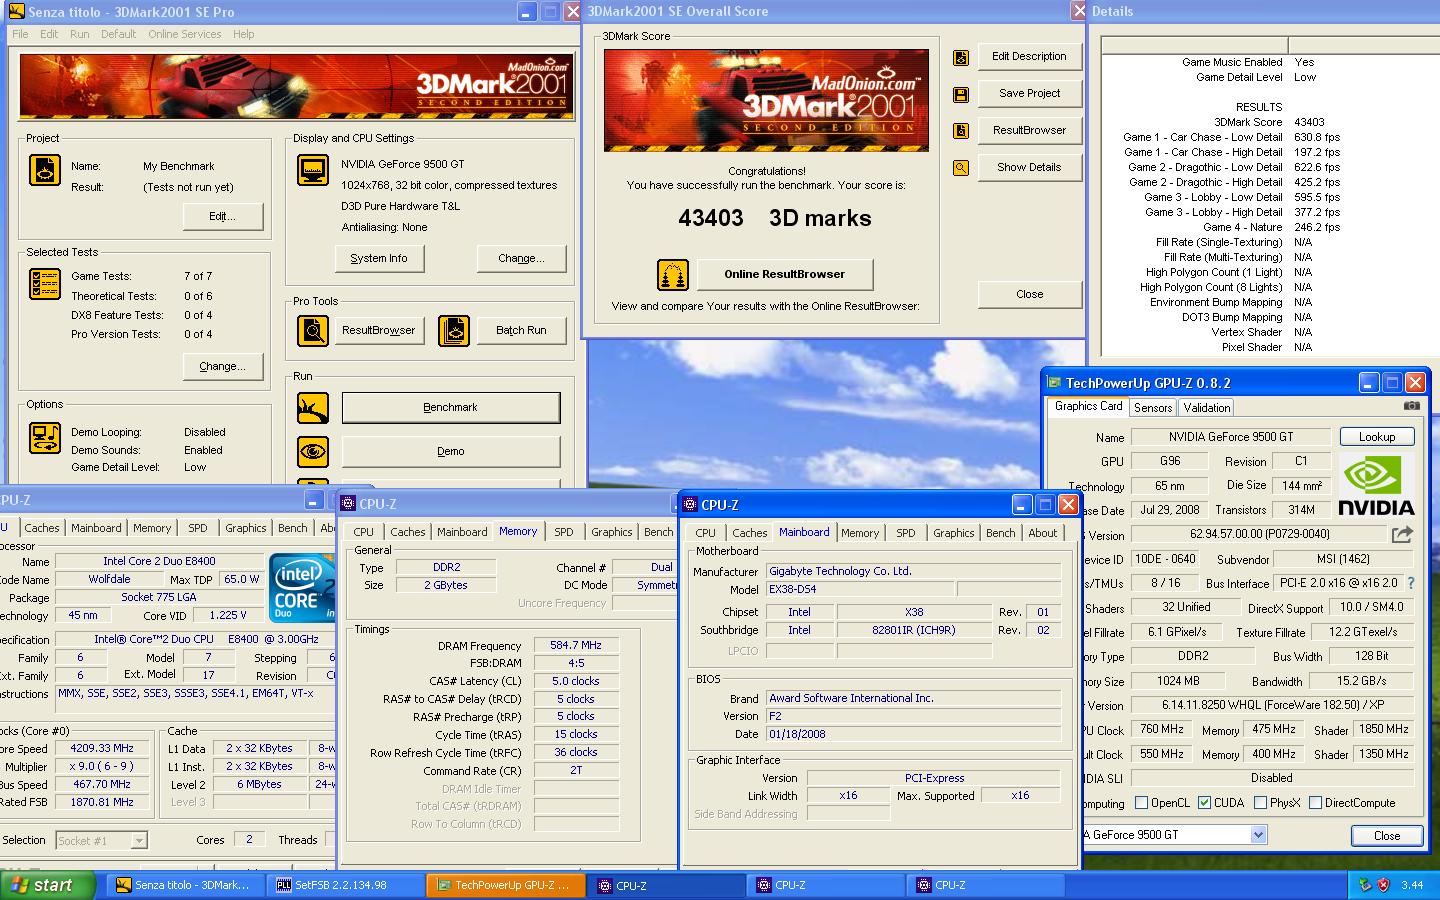The width and height of the screenshot is (1440, 900).
Task: Click the Online ResultBrowser icon
Action: (x=673, y=274)
